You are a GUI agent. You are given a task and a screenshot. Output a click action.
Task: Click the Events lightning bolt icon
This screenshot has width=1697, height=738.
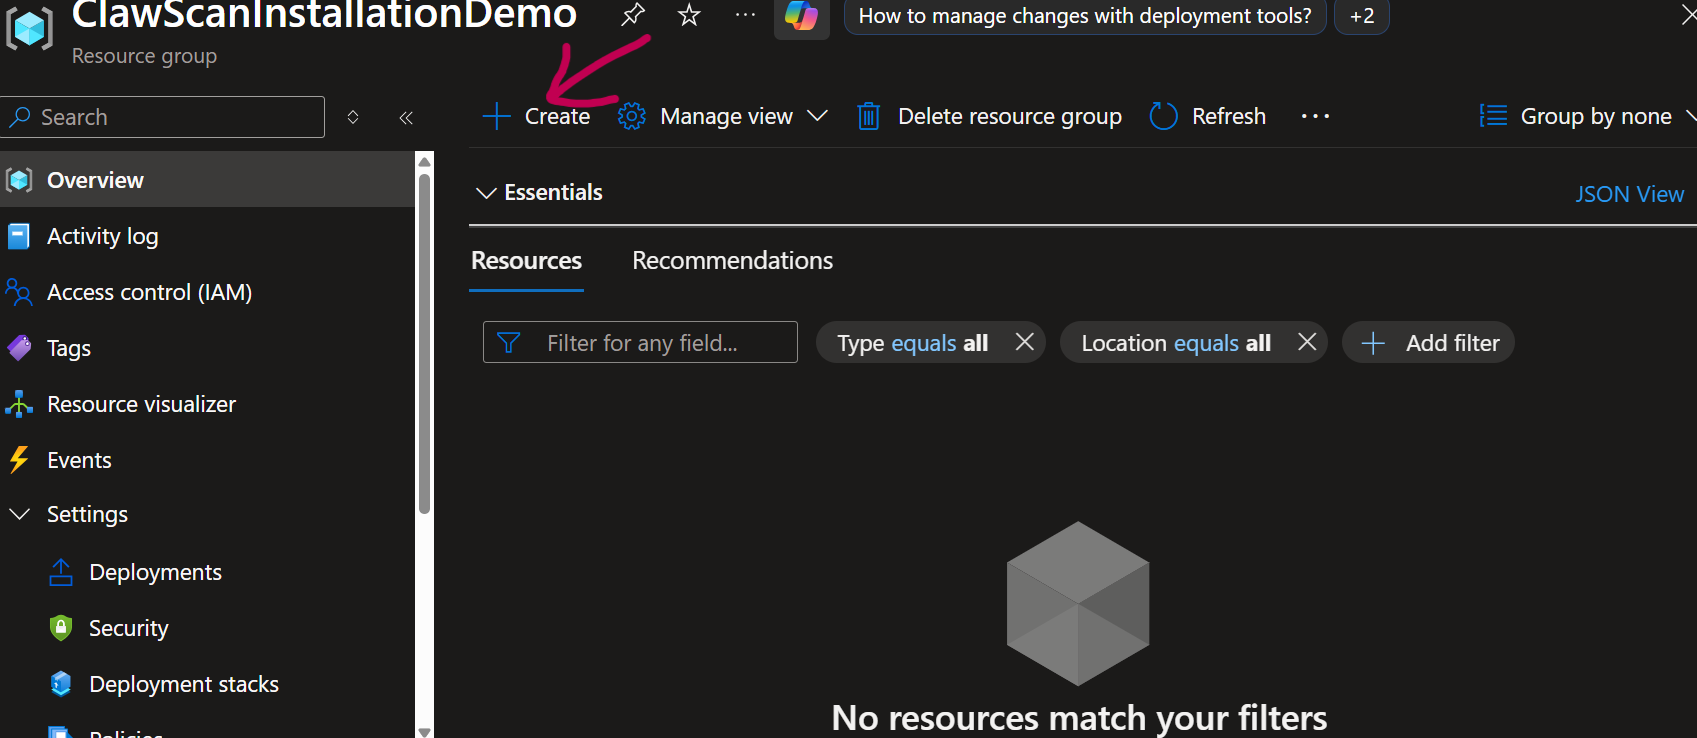[x=19, y=460]
